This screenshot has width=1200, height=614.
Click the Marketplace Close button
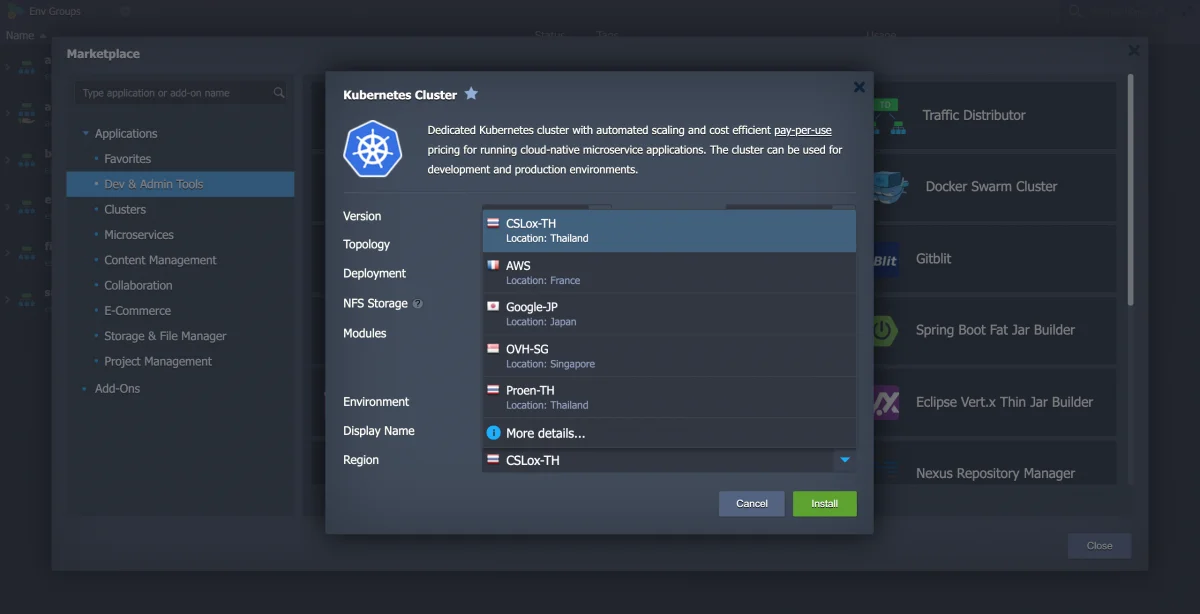coord(1100,546)
